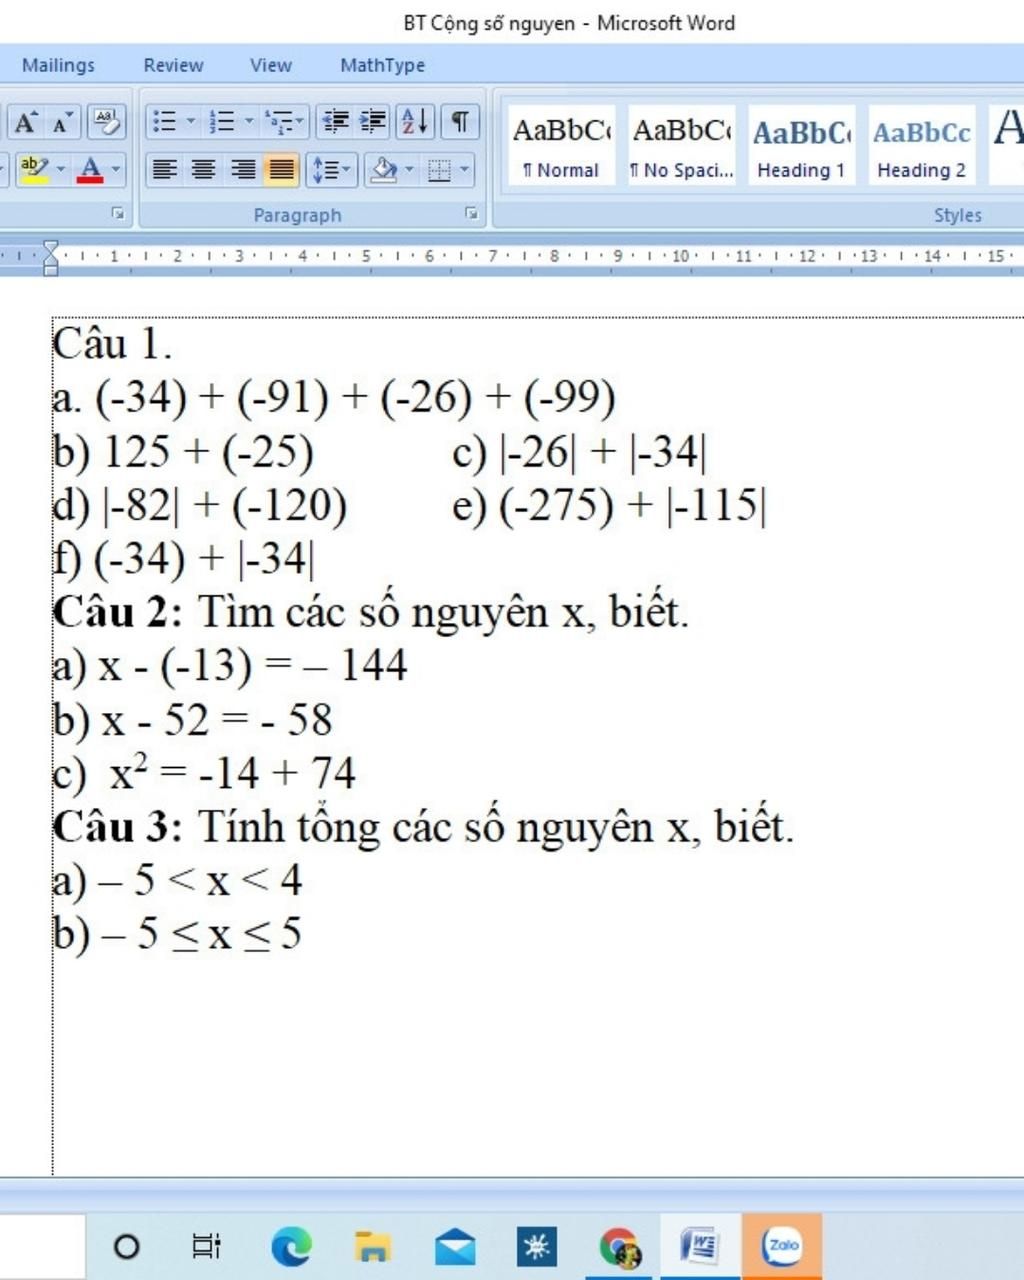Open Font dialog launcher

coord(118,213)
